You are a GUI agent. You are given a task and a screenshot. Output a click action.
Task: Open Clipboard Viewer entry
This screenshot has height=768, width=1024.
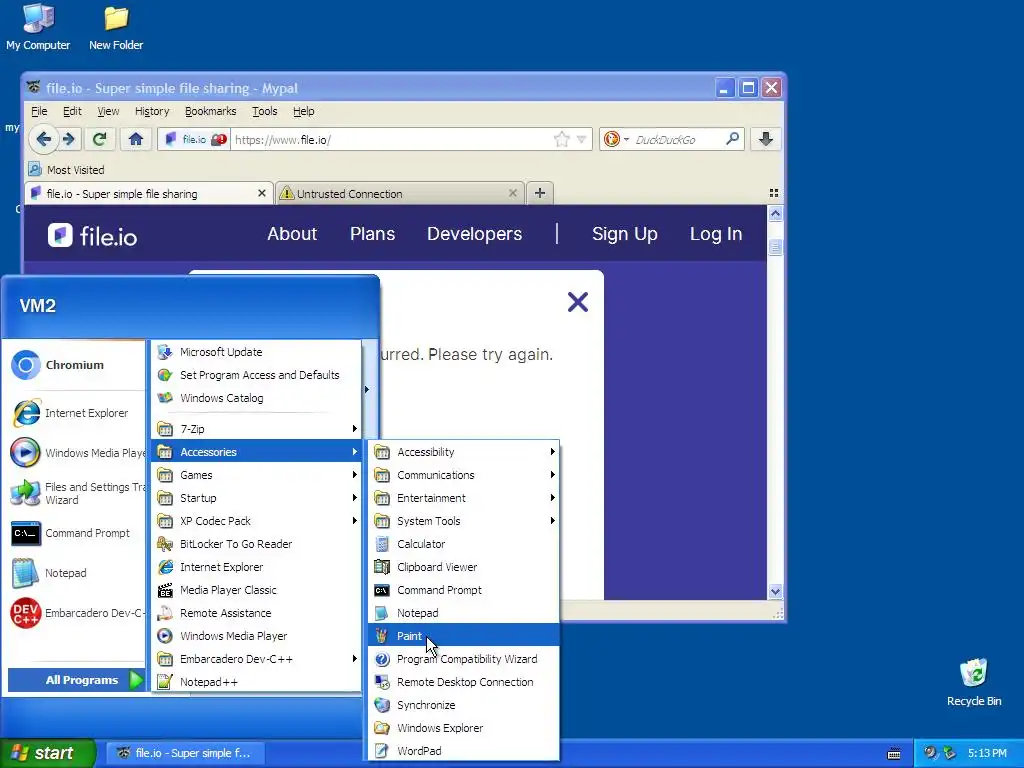(x=463, y=566)
